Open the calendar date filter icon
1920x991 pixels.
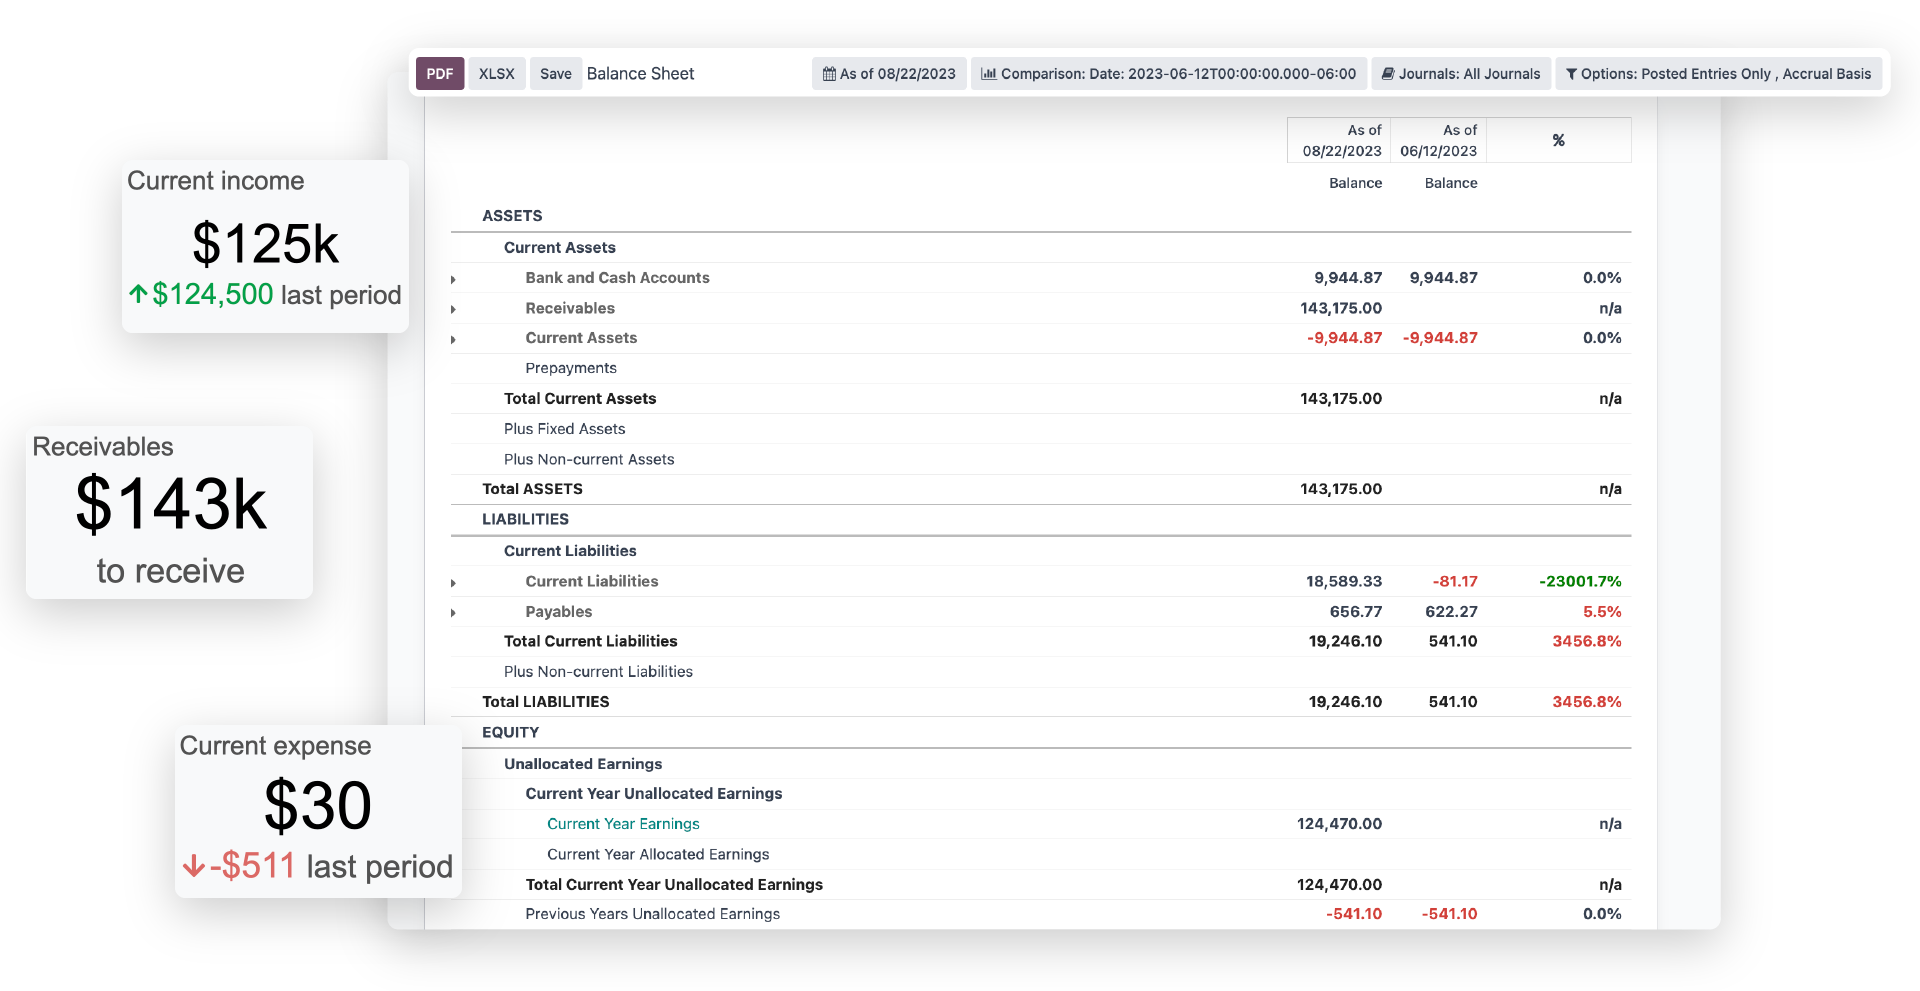pos(828,73)
